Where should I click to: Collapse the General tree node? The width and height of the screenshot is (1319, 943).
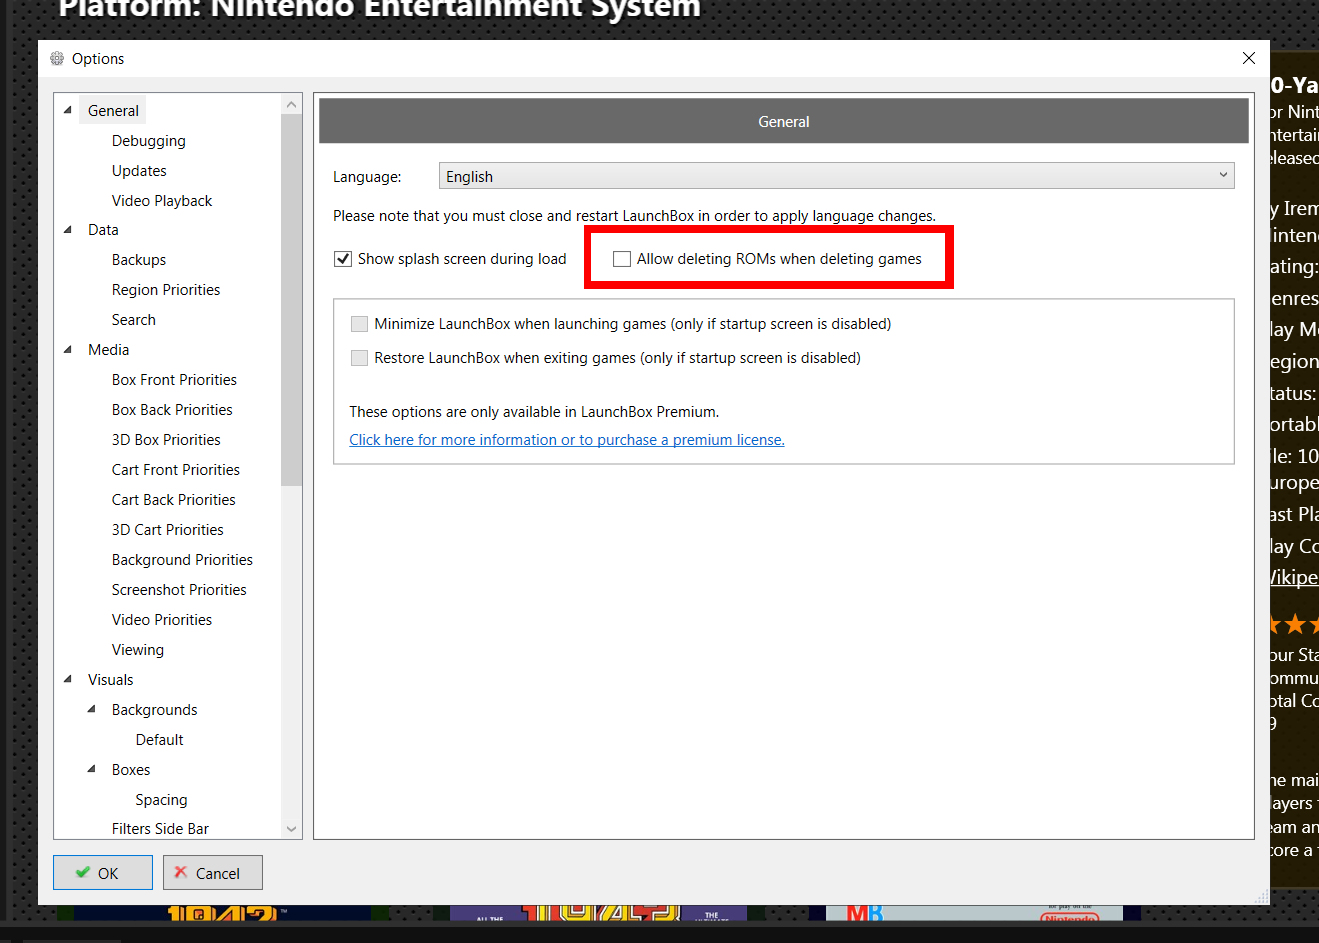point(68,110)
